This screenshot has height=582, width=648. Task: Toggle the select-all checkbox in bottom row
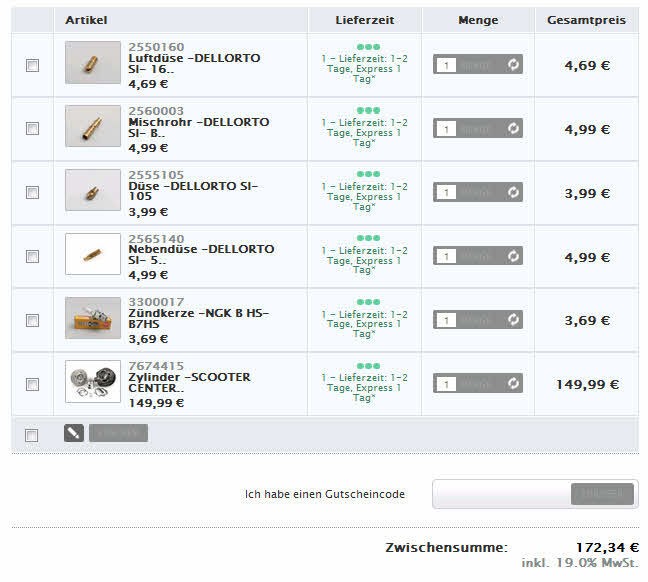pyautogui.click(x=32, y=435)
